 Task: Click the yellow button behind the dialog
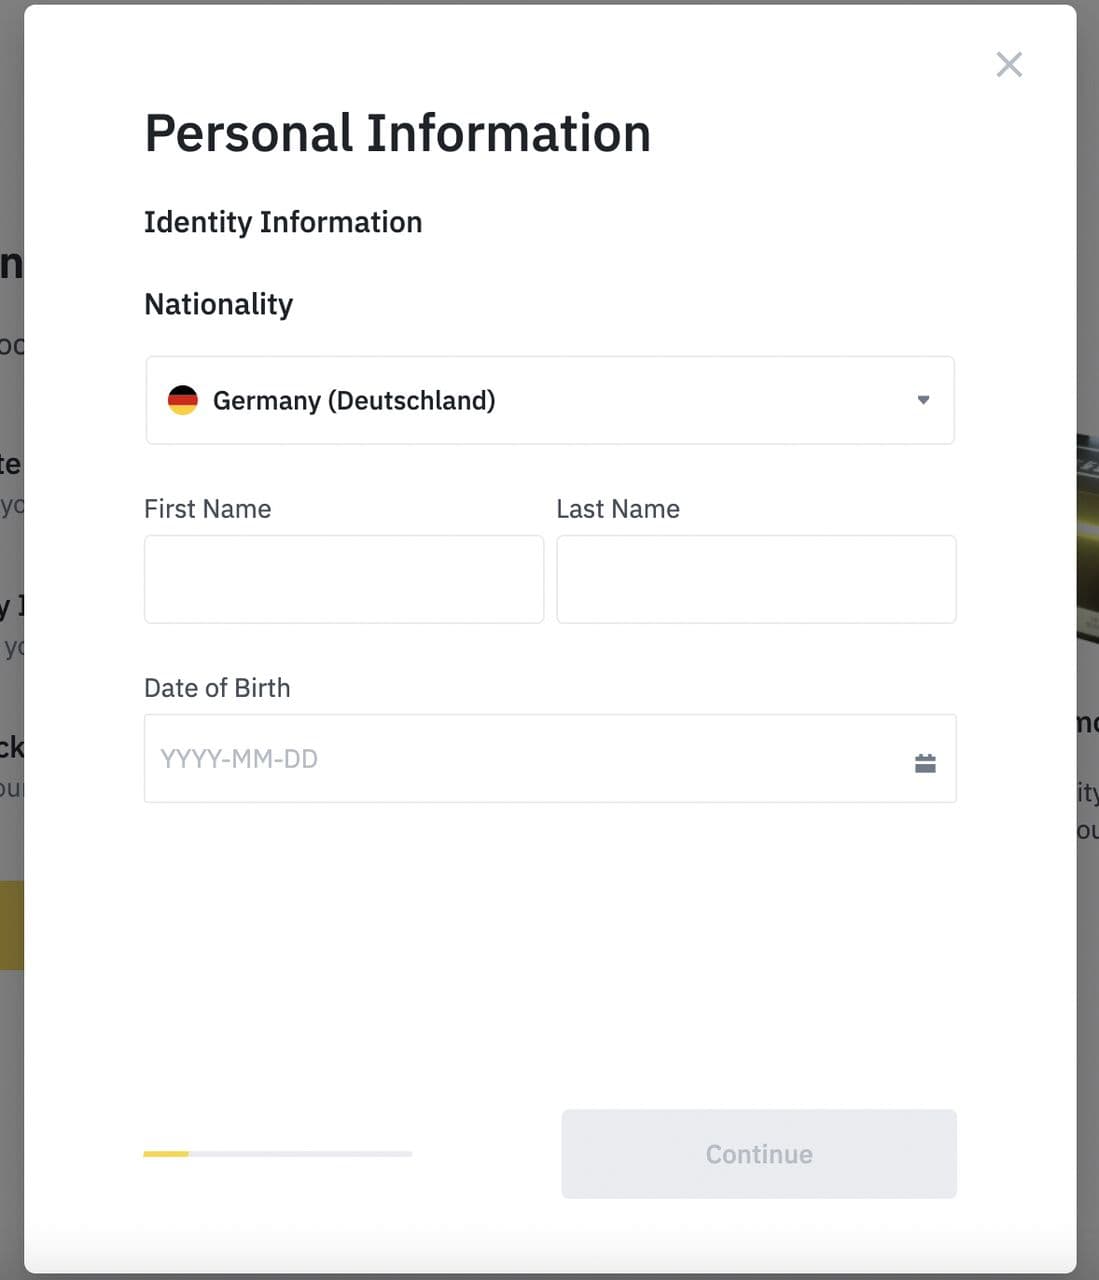coord(11,925)
